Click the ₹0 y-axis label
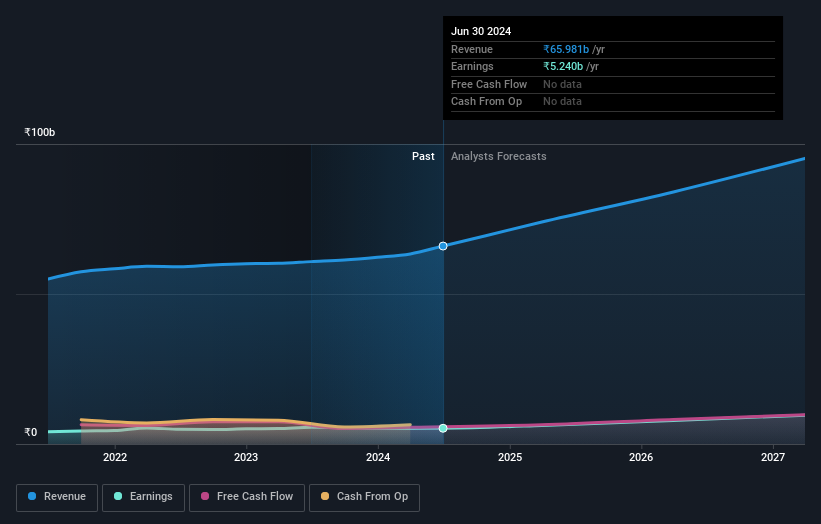821x524 pixels. (31, 432)
